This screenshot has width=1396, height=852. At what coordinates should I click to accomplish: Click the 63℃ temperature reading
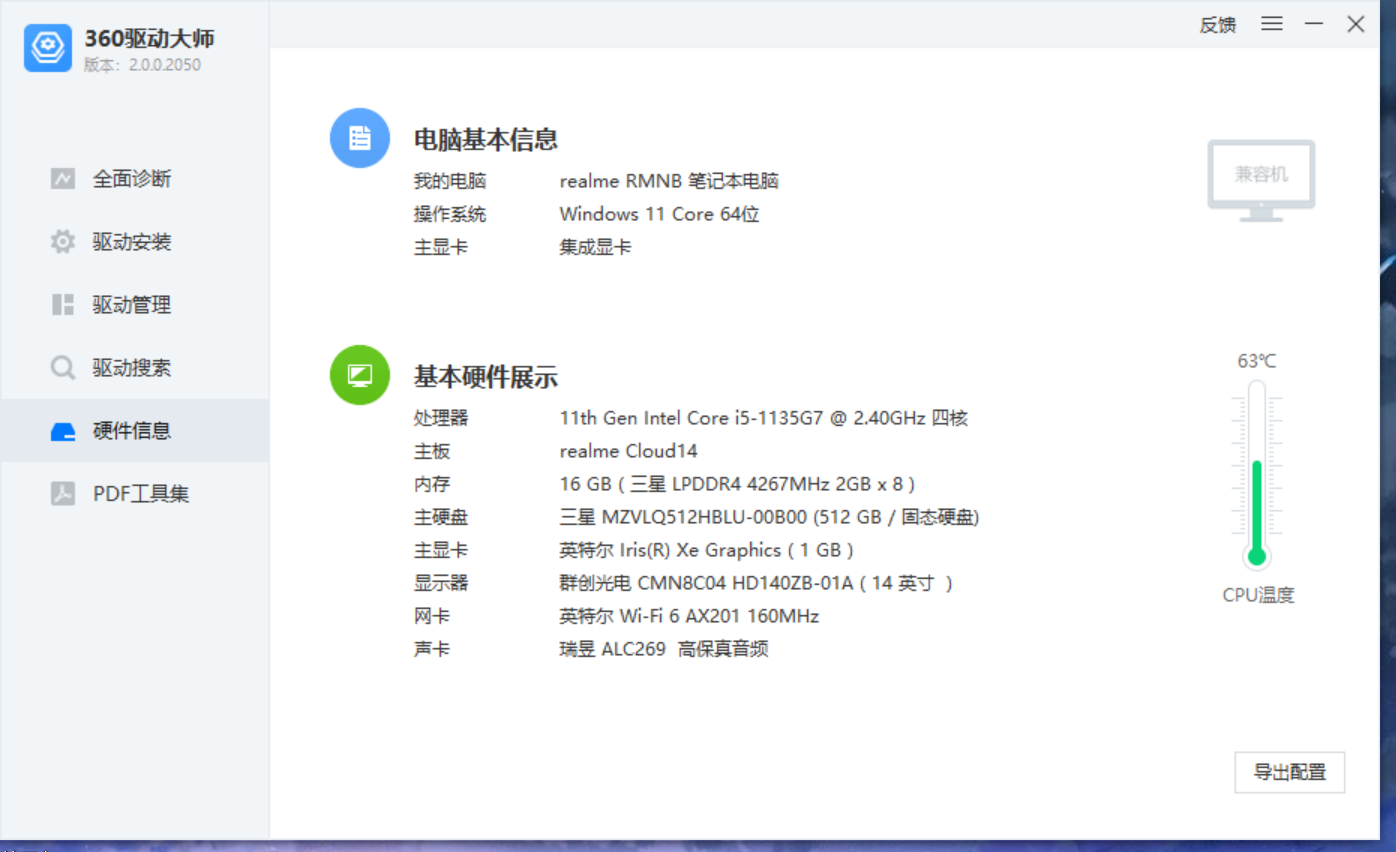coord(1257,361)
